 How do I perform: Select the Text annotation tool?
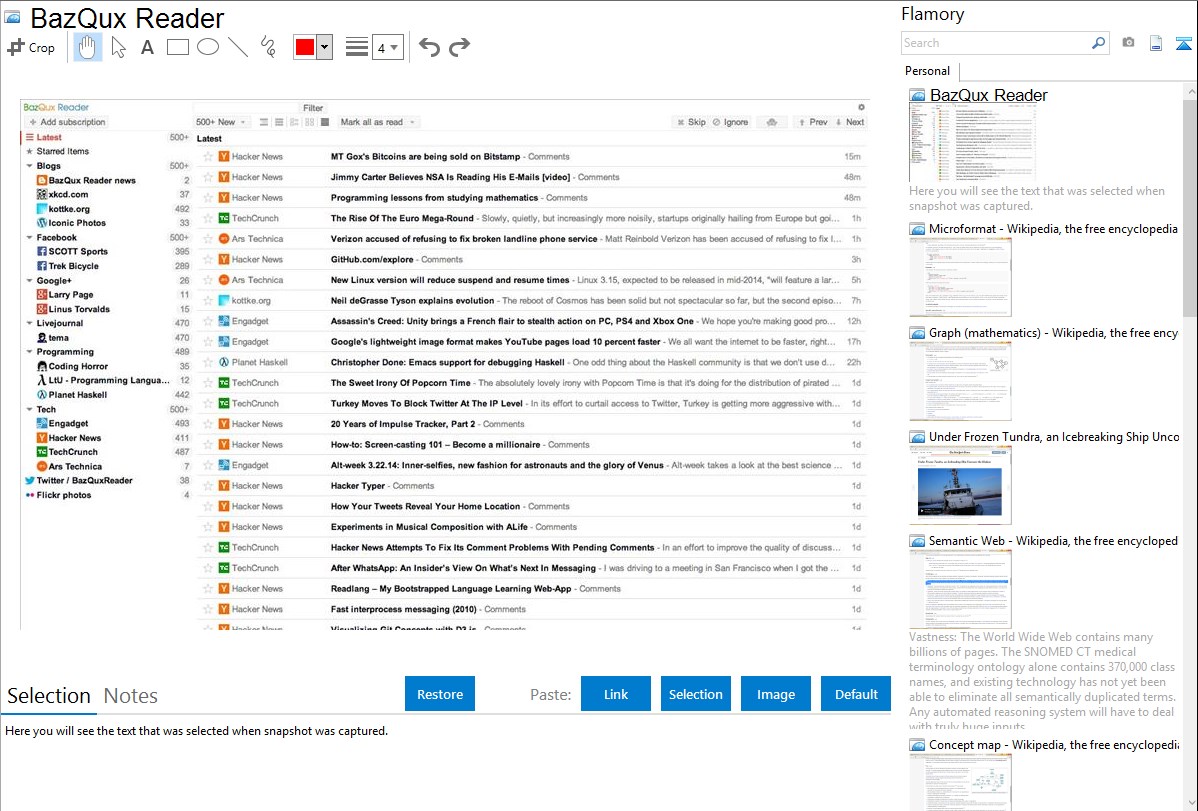click(x=147, y=47)
